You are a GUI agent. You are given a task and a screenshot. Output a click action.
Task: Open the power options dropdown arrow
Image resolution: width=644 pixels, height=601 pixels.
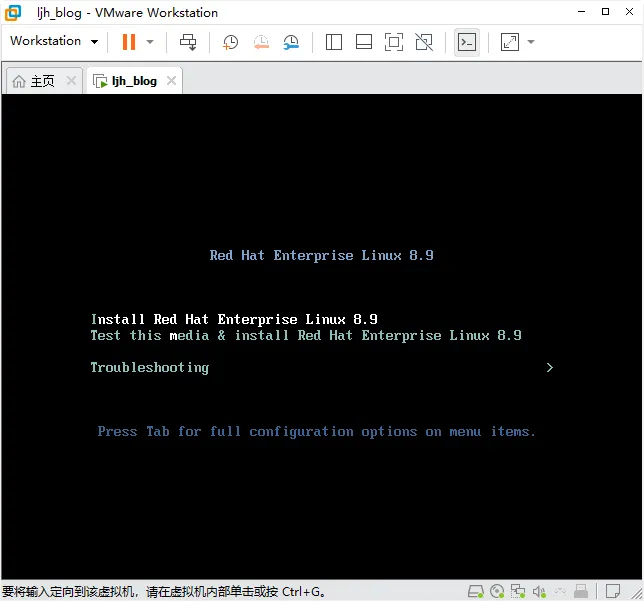click(x=150, y=41)
